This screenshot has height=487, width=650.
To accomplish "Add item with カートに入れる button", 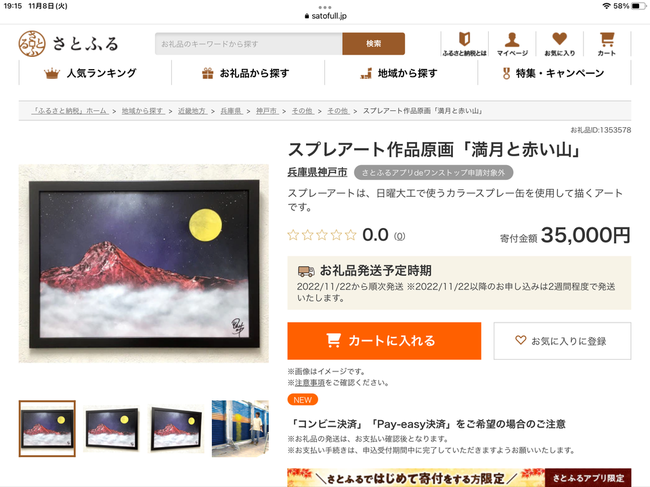I will coord(384,341).
